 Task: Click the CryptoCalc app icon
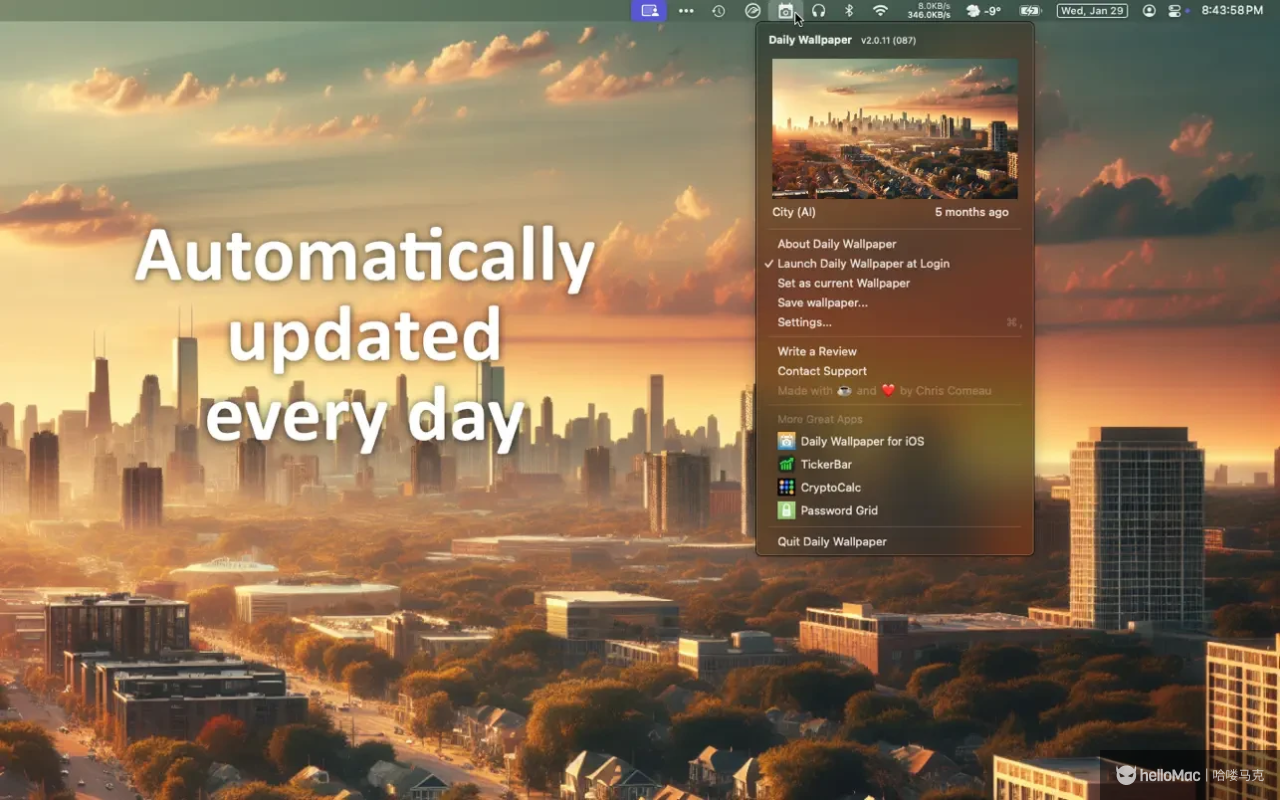pos(786,487)
